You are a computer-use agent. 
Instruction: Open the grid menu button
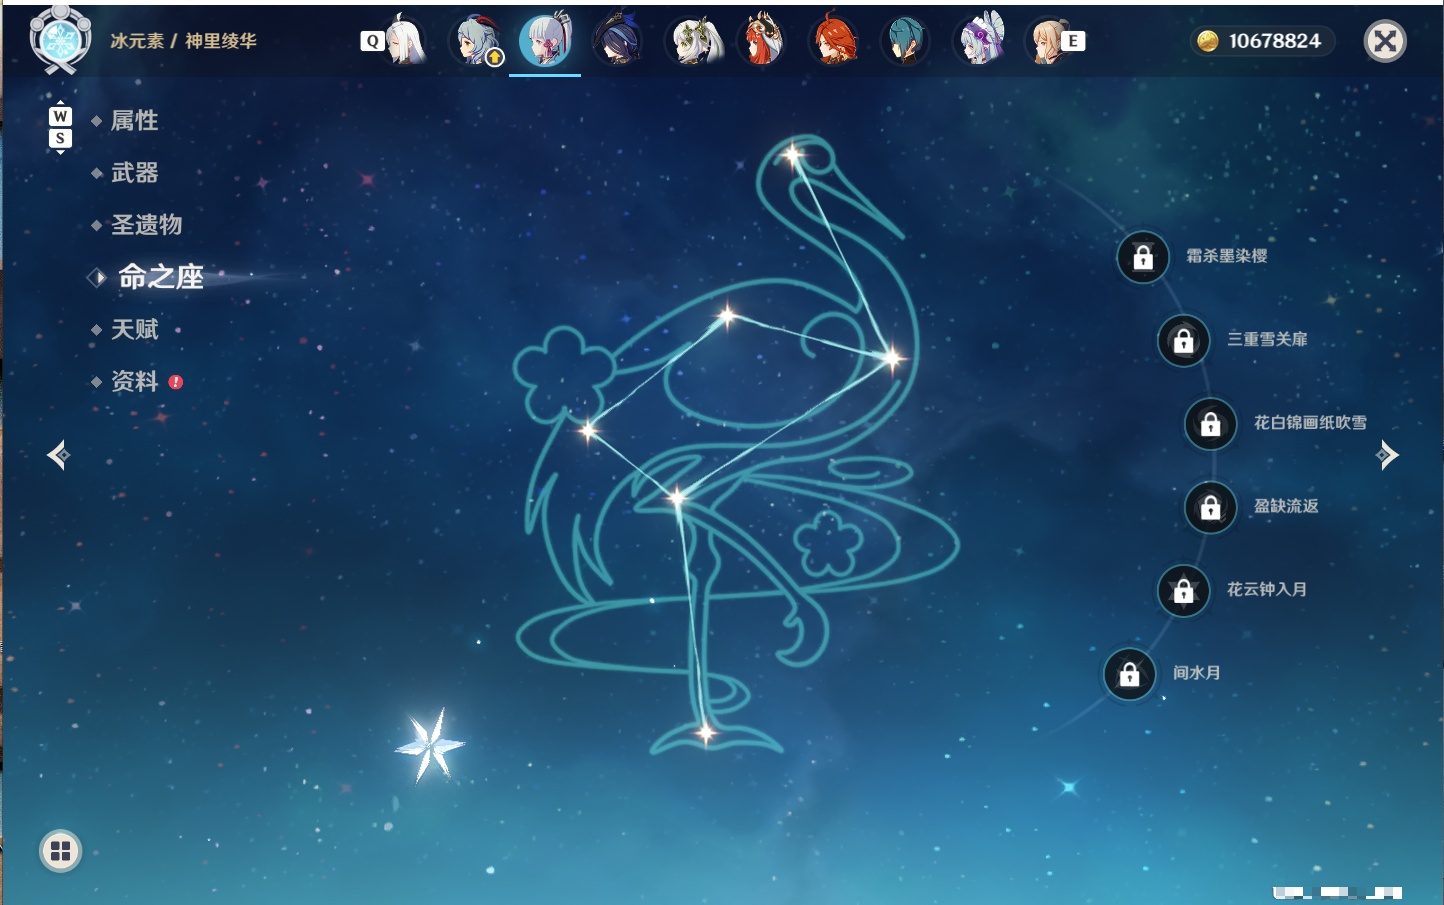(x=60, y=851)
